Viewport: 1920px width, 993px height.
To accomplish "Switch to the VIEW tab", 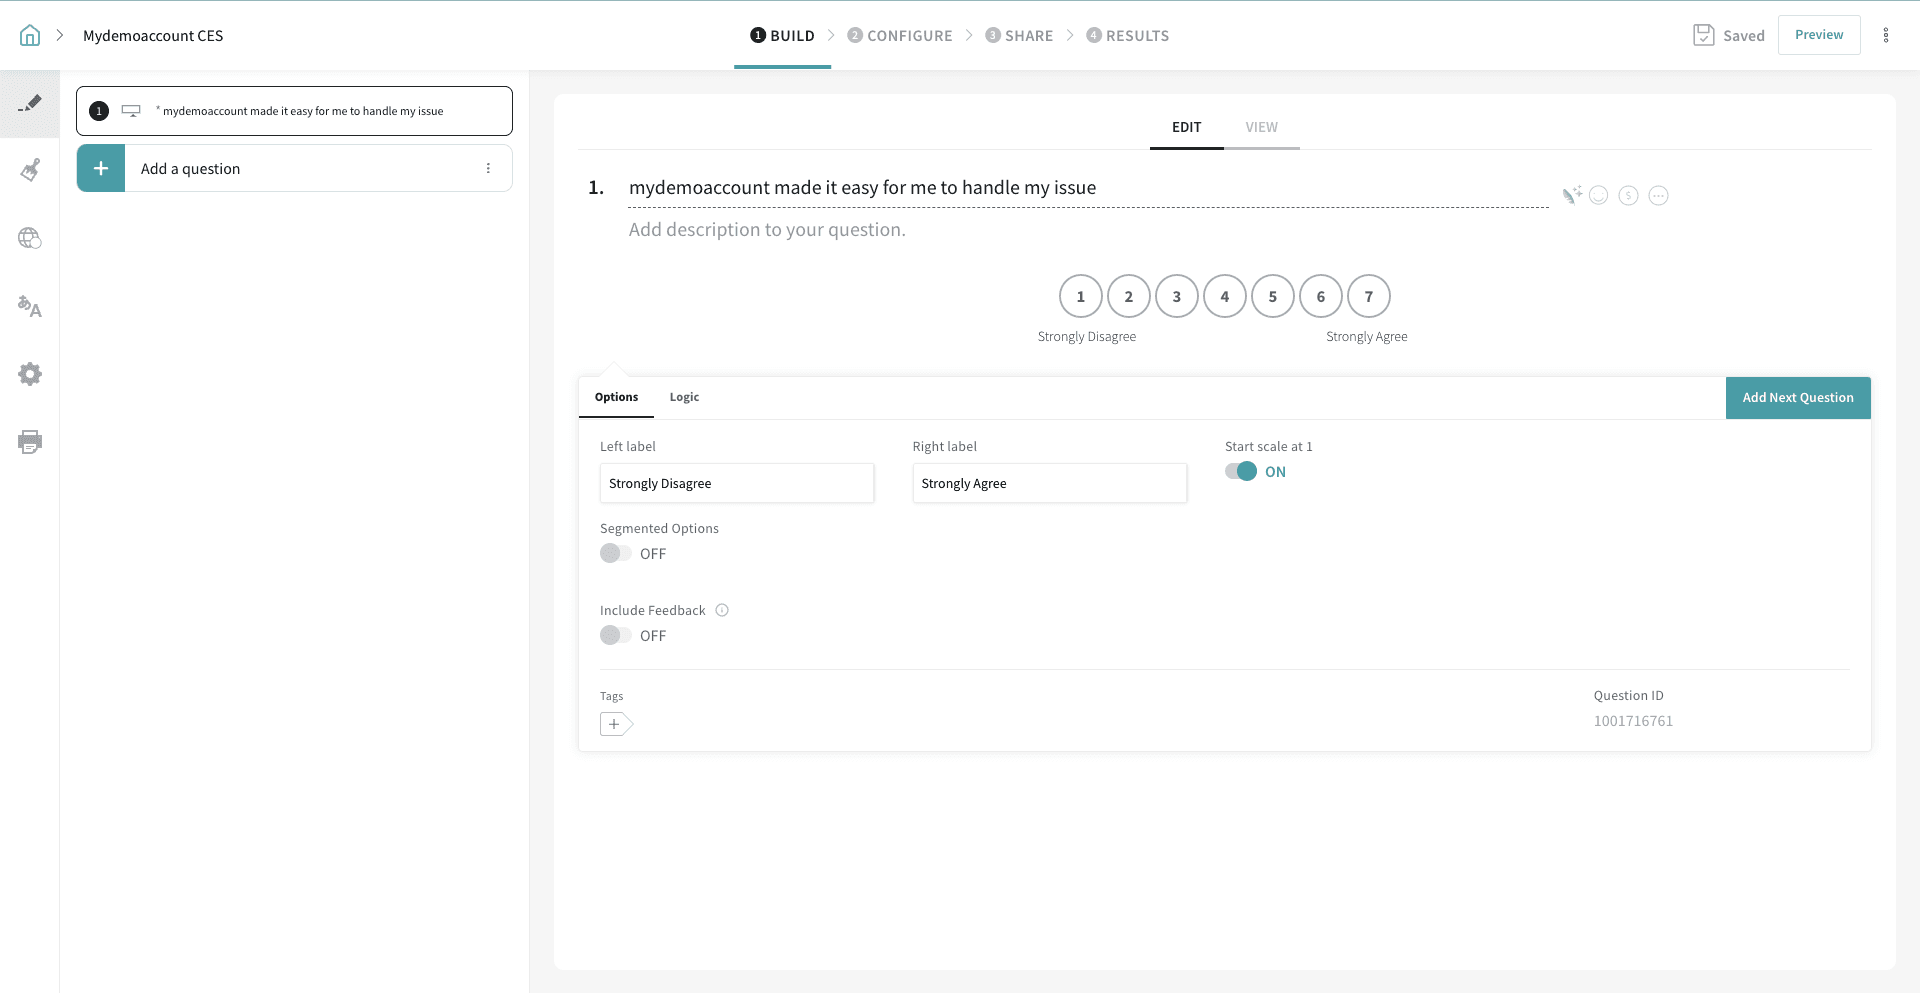I will pyautogui.click(x=1261, y=127).
